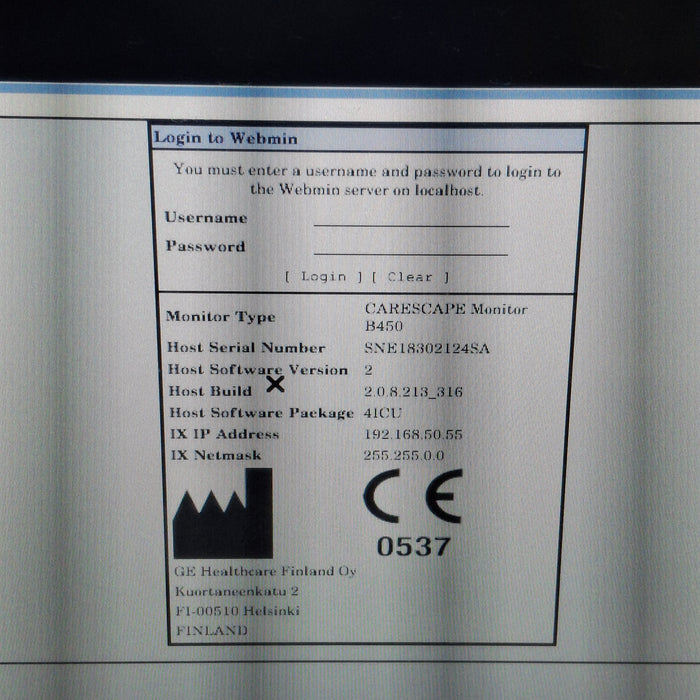
Task: Click the Host Software Package label
Action: [260, 413]
